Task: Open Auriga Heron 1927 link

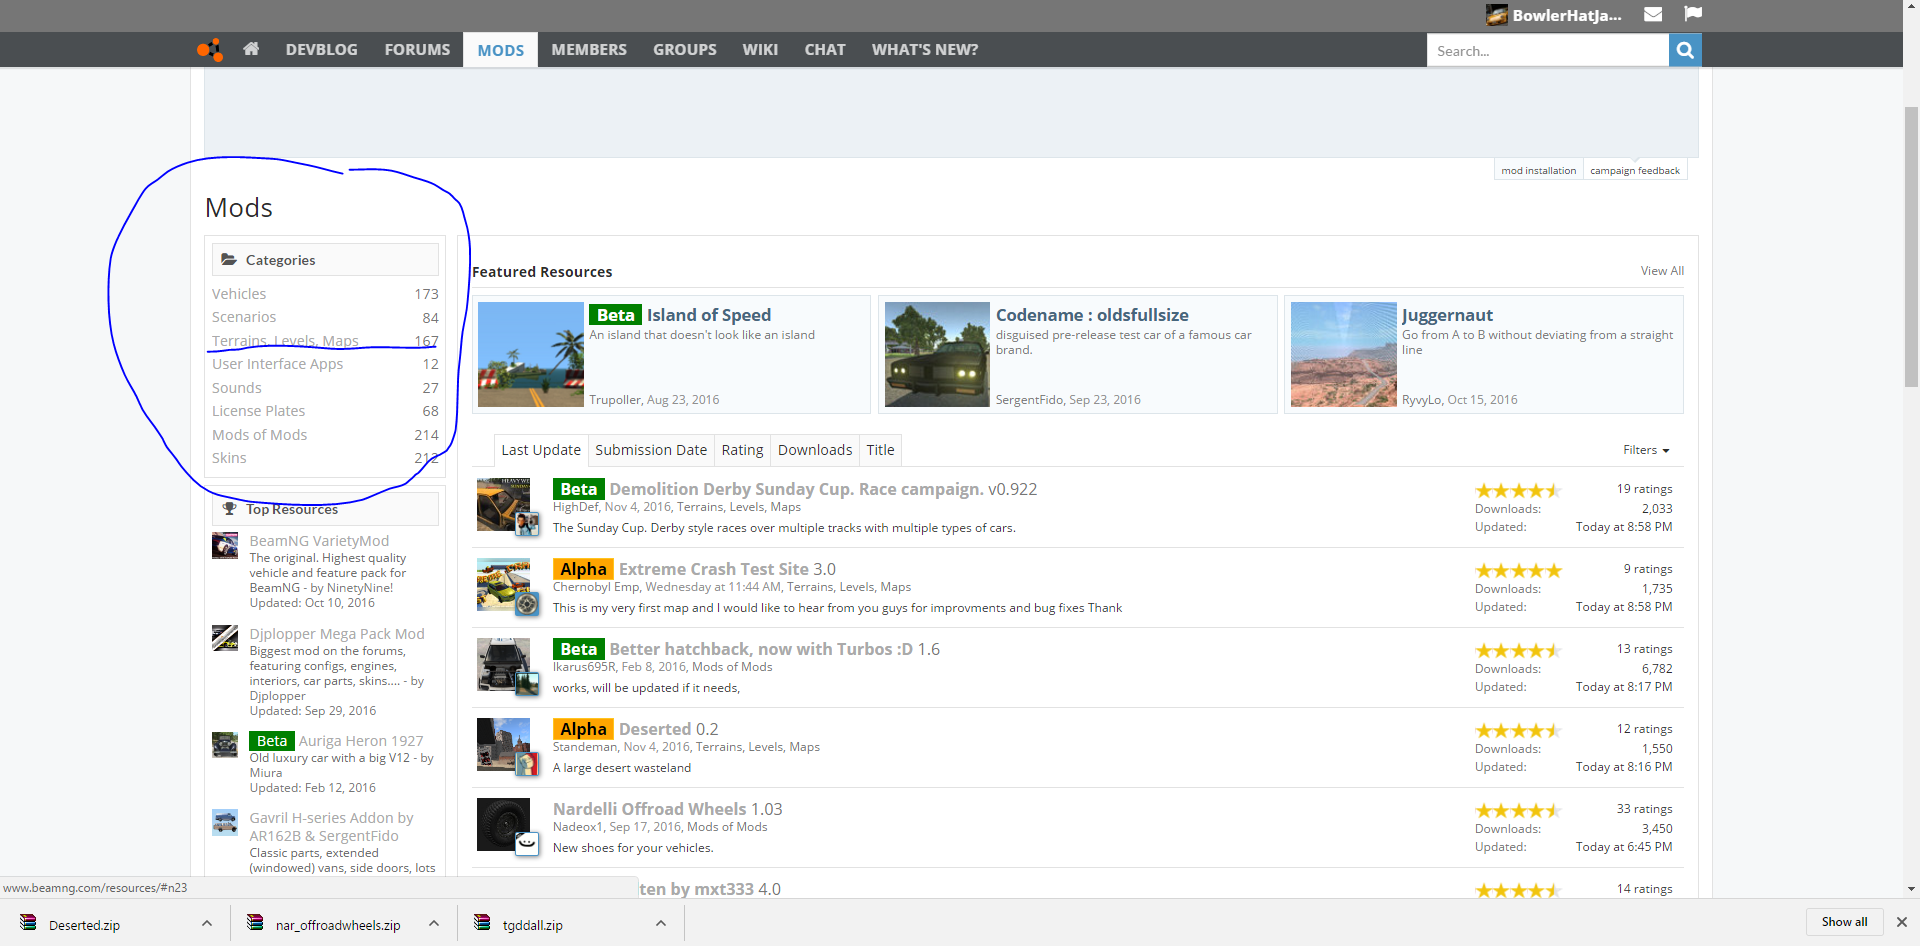Action: [x=361, y=741]
